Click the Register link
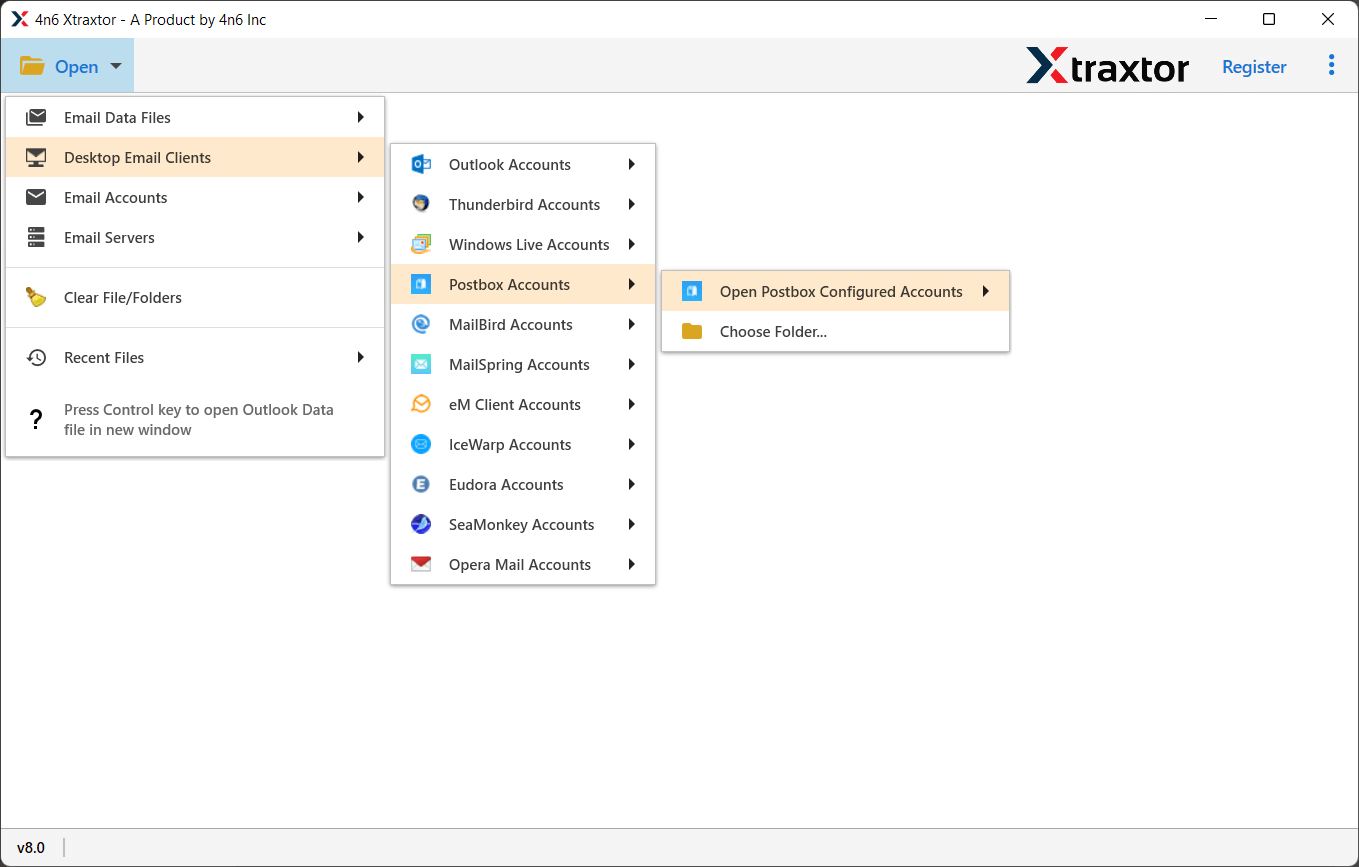Screen dimensions: 1359x867 tap(1254, 67)
